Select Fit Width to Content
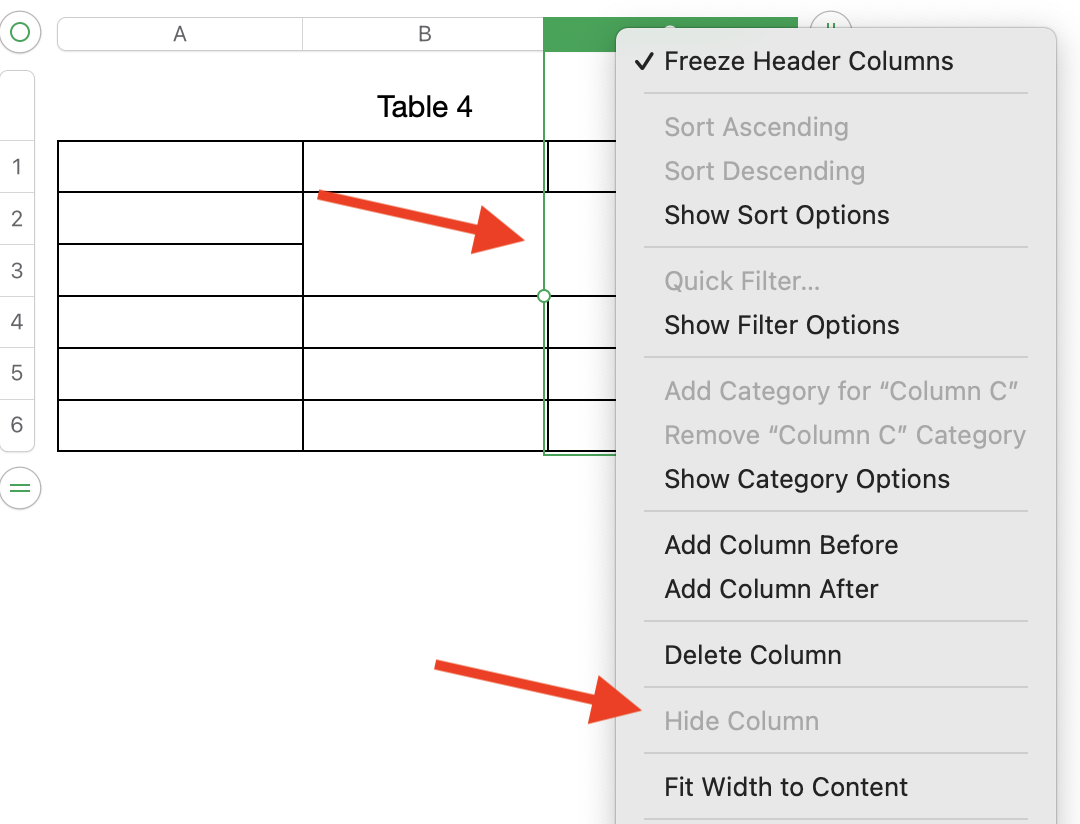The width and height of the screenshot is (1080, 824). pos(785,787)
